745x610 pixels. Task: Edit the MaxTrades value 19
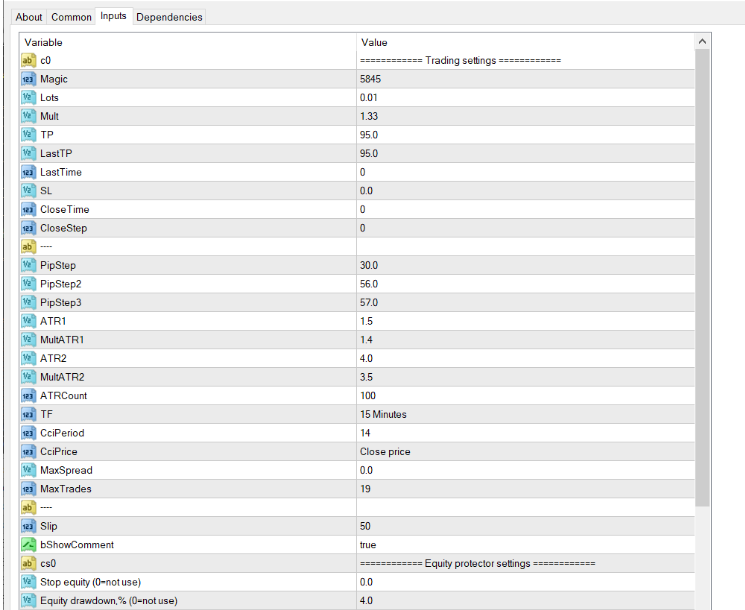coord(525,489)
